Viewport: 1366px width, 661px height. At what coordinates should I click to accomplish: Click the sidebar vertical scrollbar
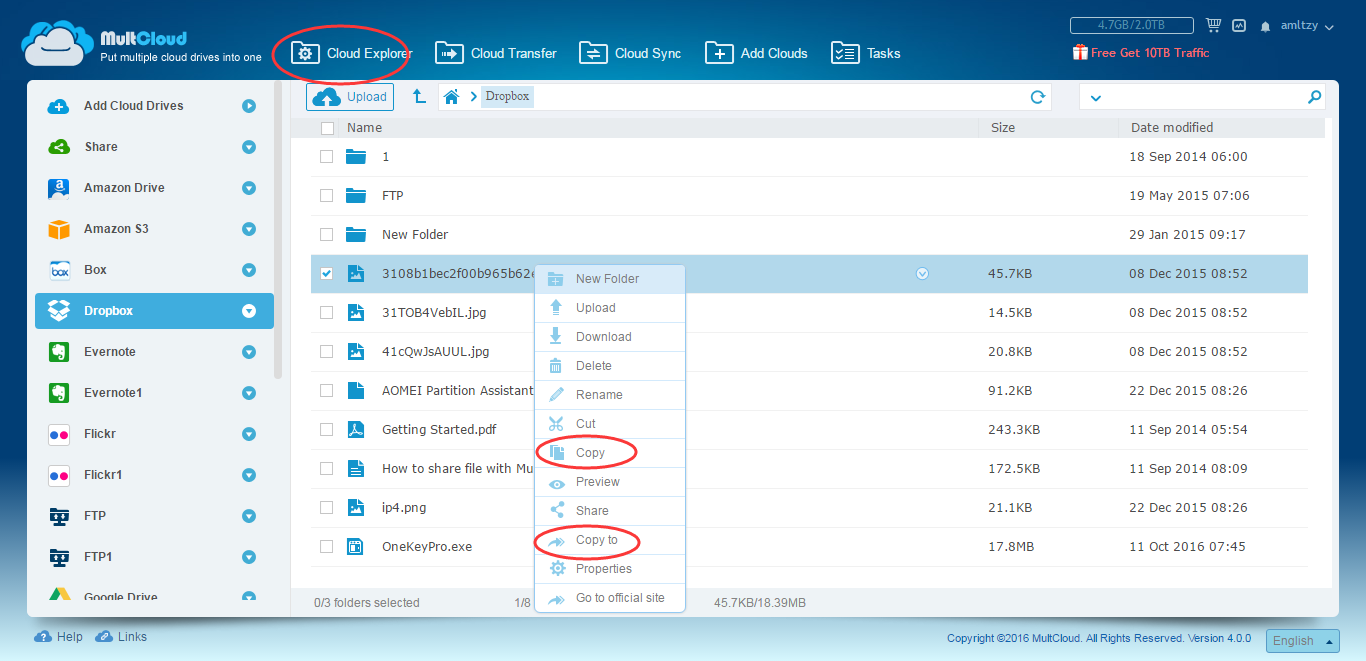[x=278, y=232]
